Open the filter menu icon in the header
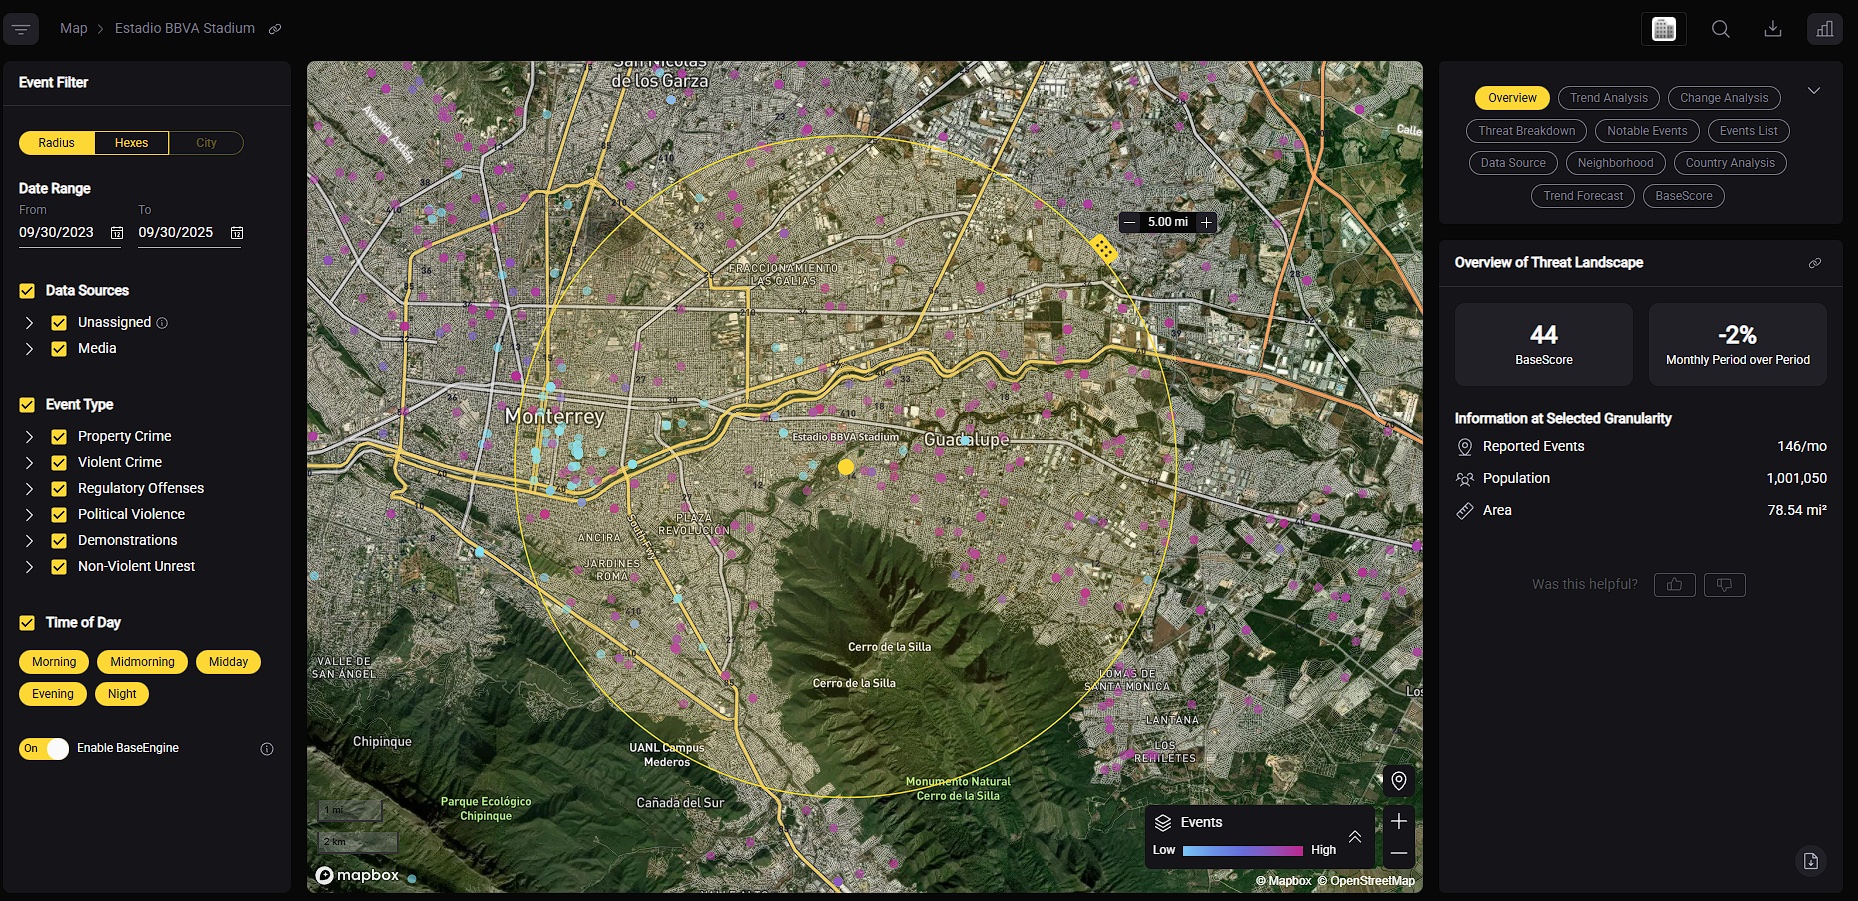This screenshot has width=1858, height=901. tap(21, 29)
